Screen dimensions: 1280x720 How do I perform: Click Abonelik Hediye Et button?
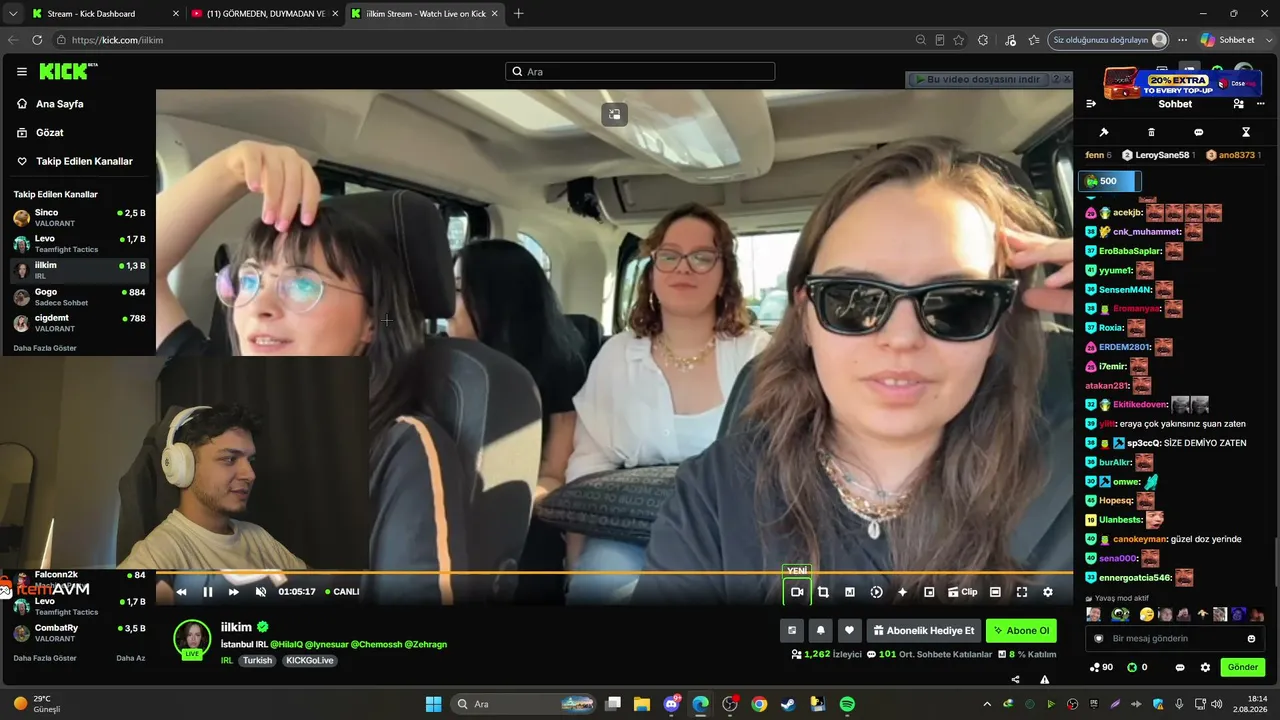pyautogui.click(x=923, y=631)
